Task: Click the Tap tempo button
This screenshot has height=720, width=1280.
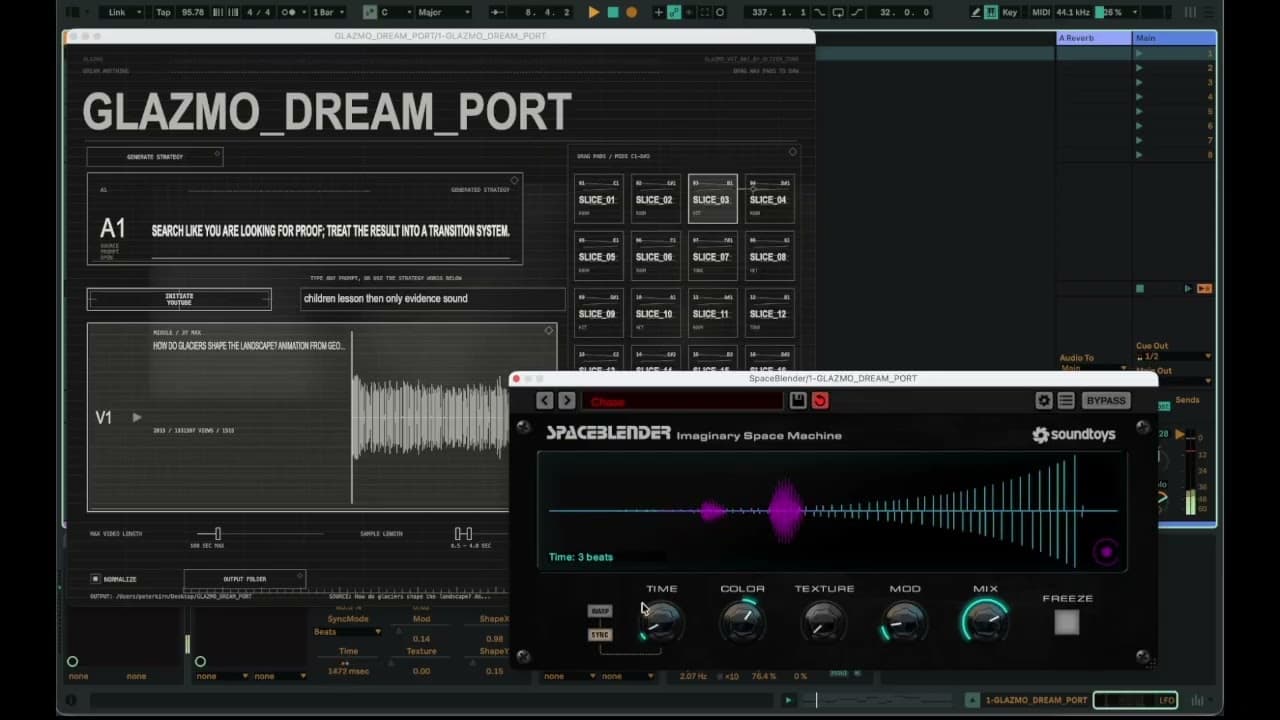Action: pos(163,12)
